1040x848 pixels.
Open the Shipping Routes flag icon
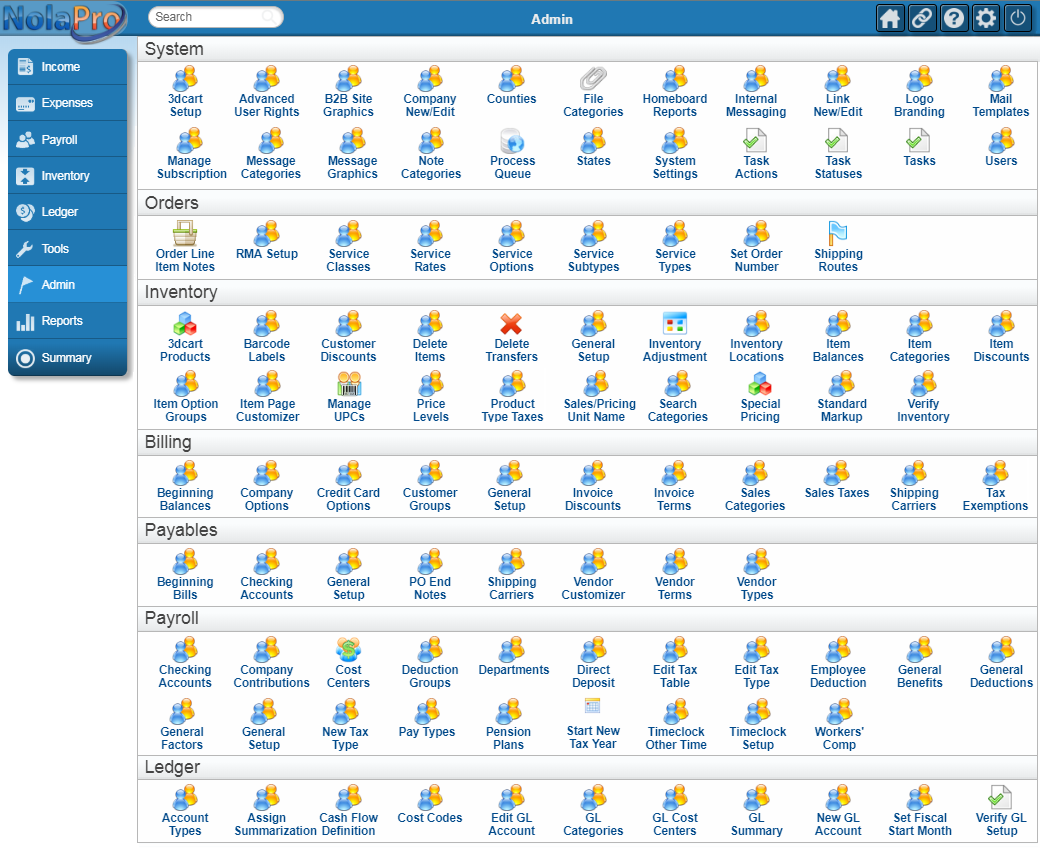[838, 234]
